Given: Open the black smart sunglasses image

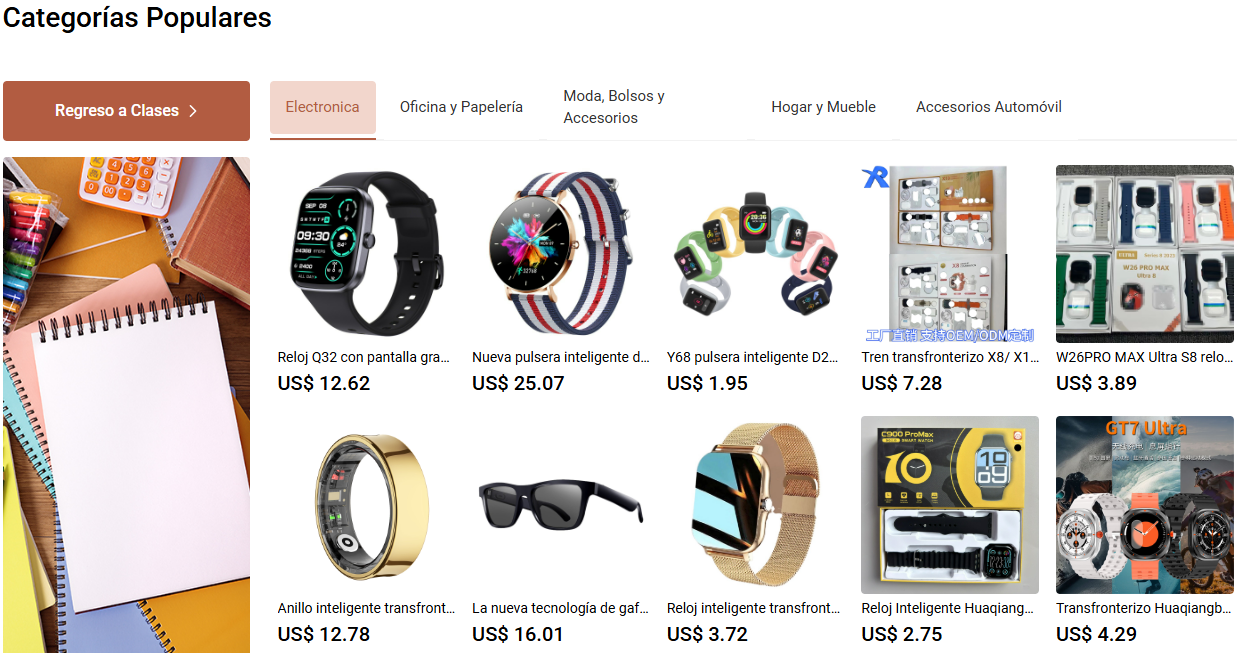Looking at the screenshot, I should pyautogui.click(x=561, y=505).
